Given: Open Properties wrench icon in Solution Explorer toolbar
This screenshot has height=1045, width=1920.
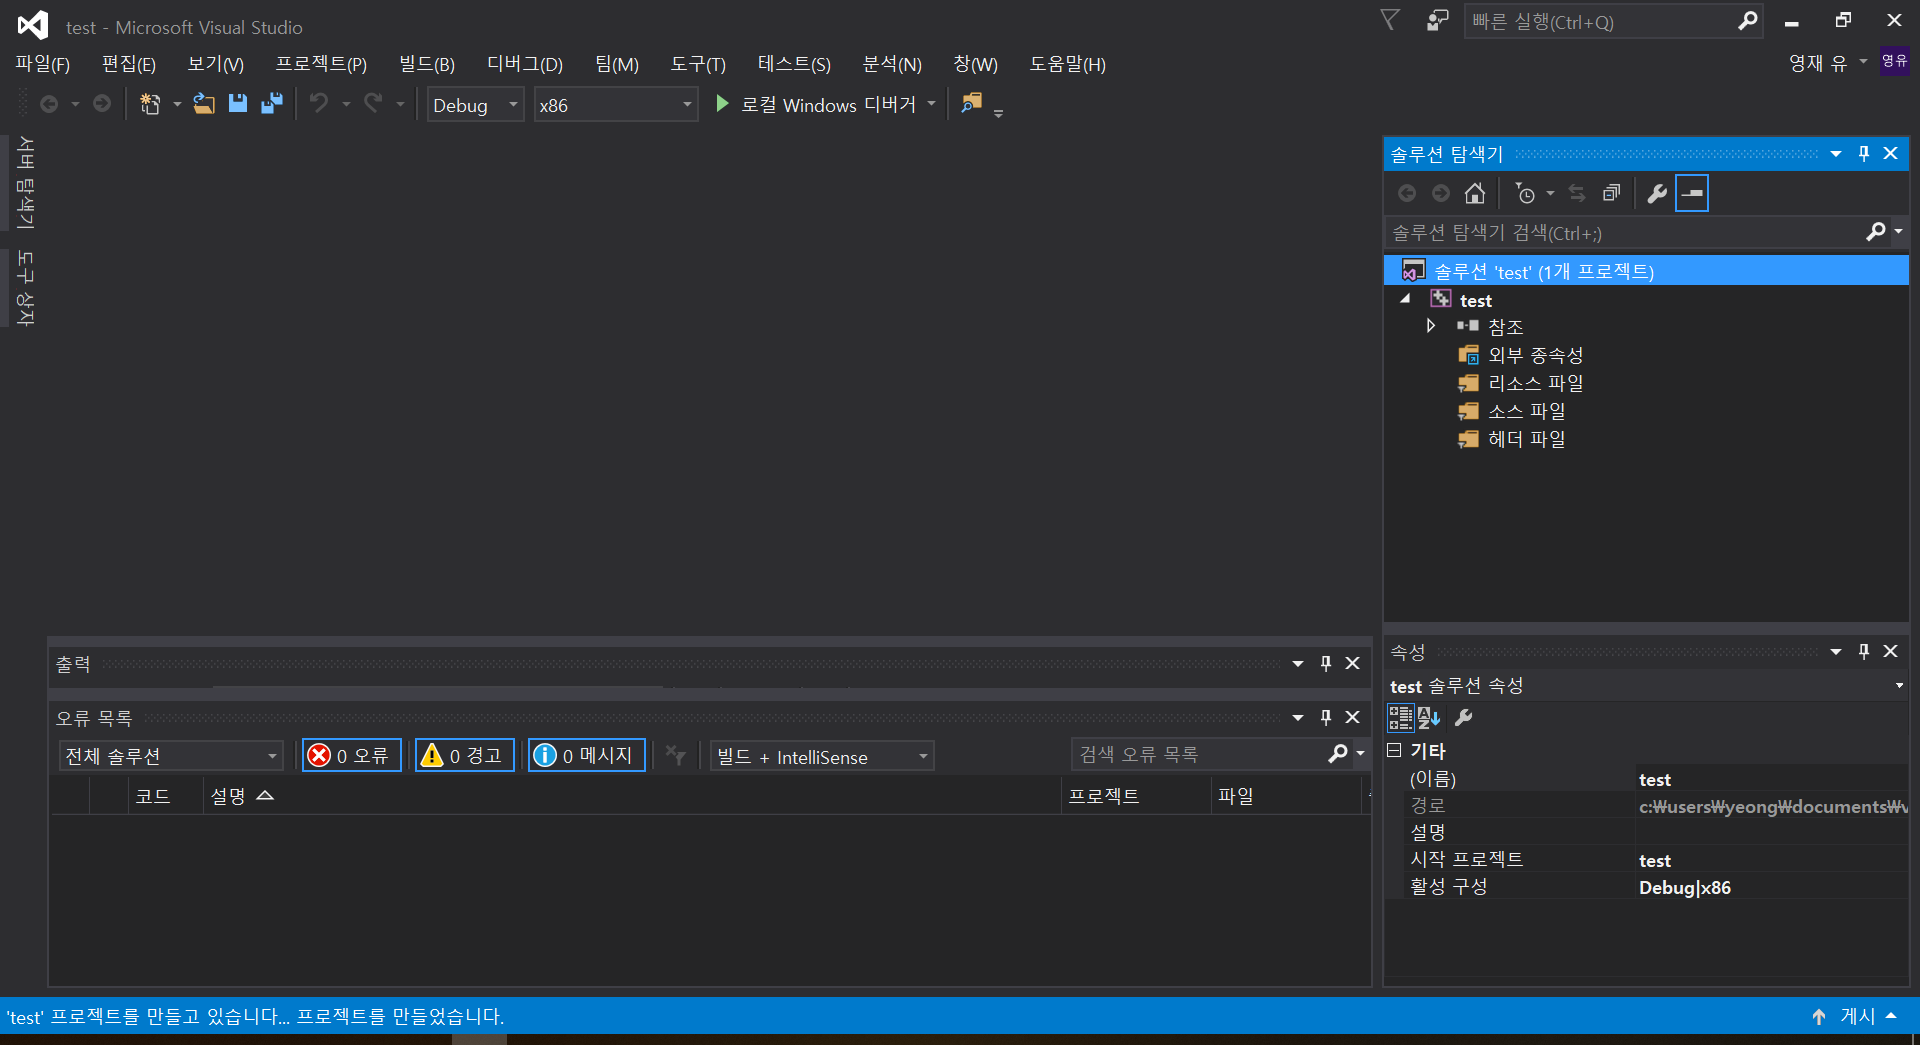Looking at the screenshot, I should point(1657,193).
